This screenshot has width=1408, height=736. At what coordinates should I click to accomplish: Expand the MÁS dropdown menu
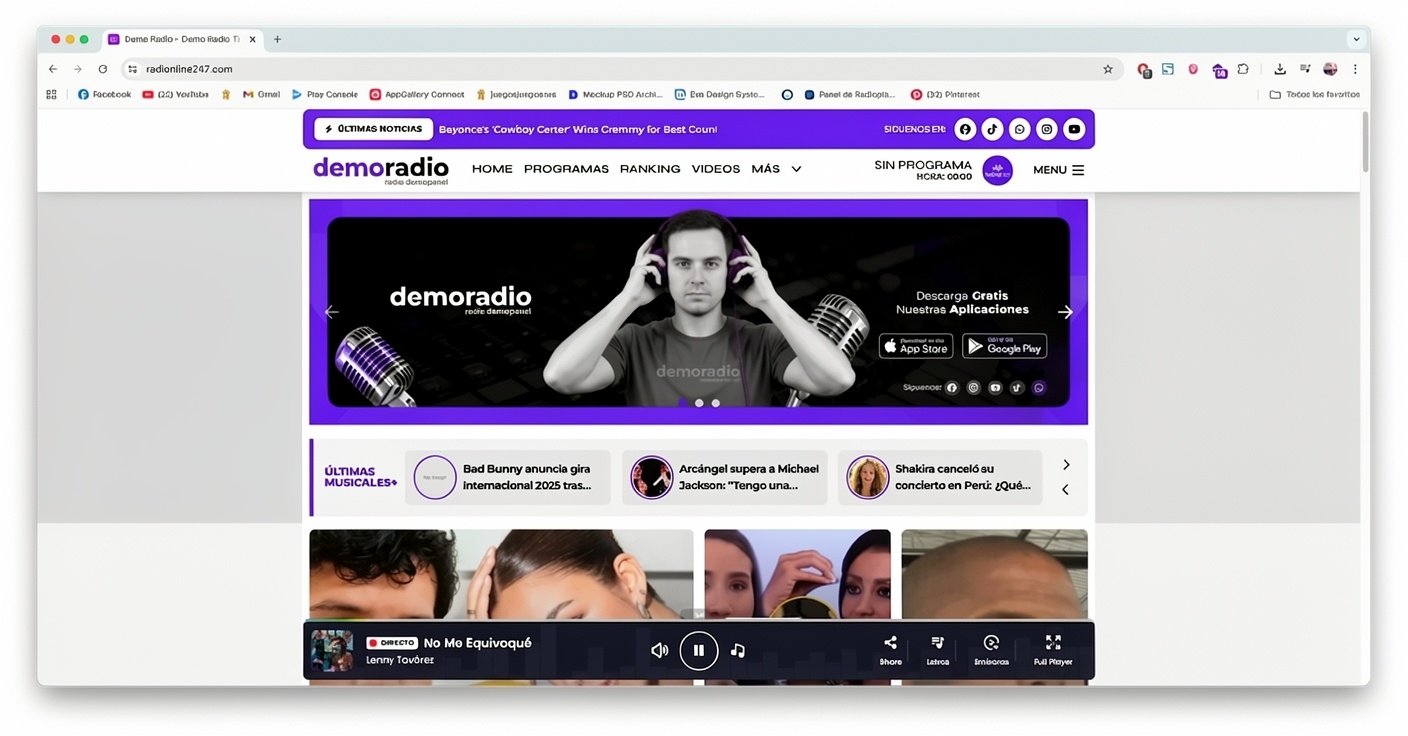776,169
